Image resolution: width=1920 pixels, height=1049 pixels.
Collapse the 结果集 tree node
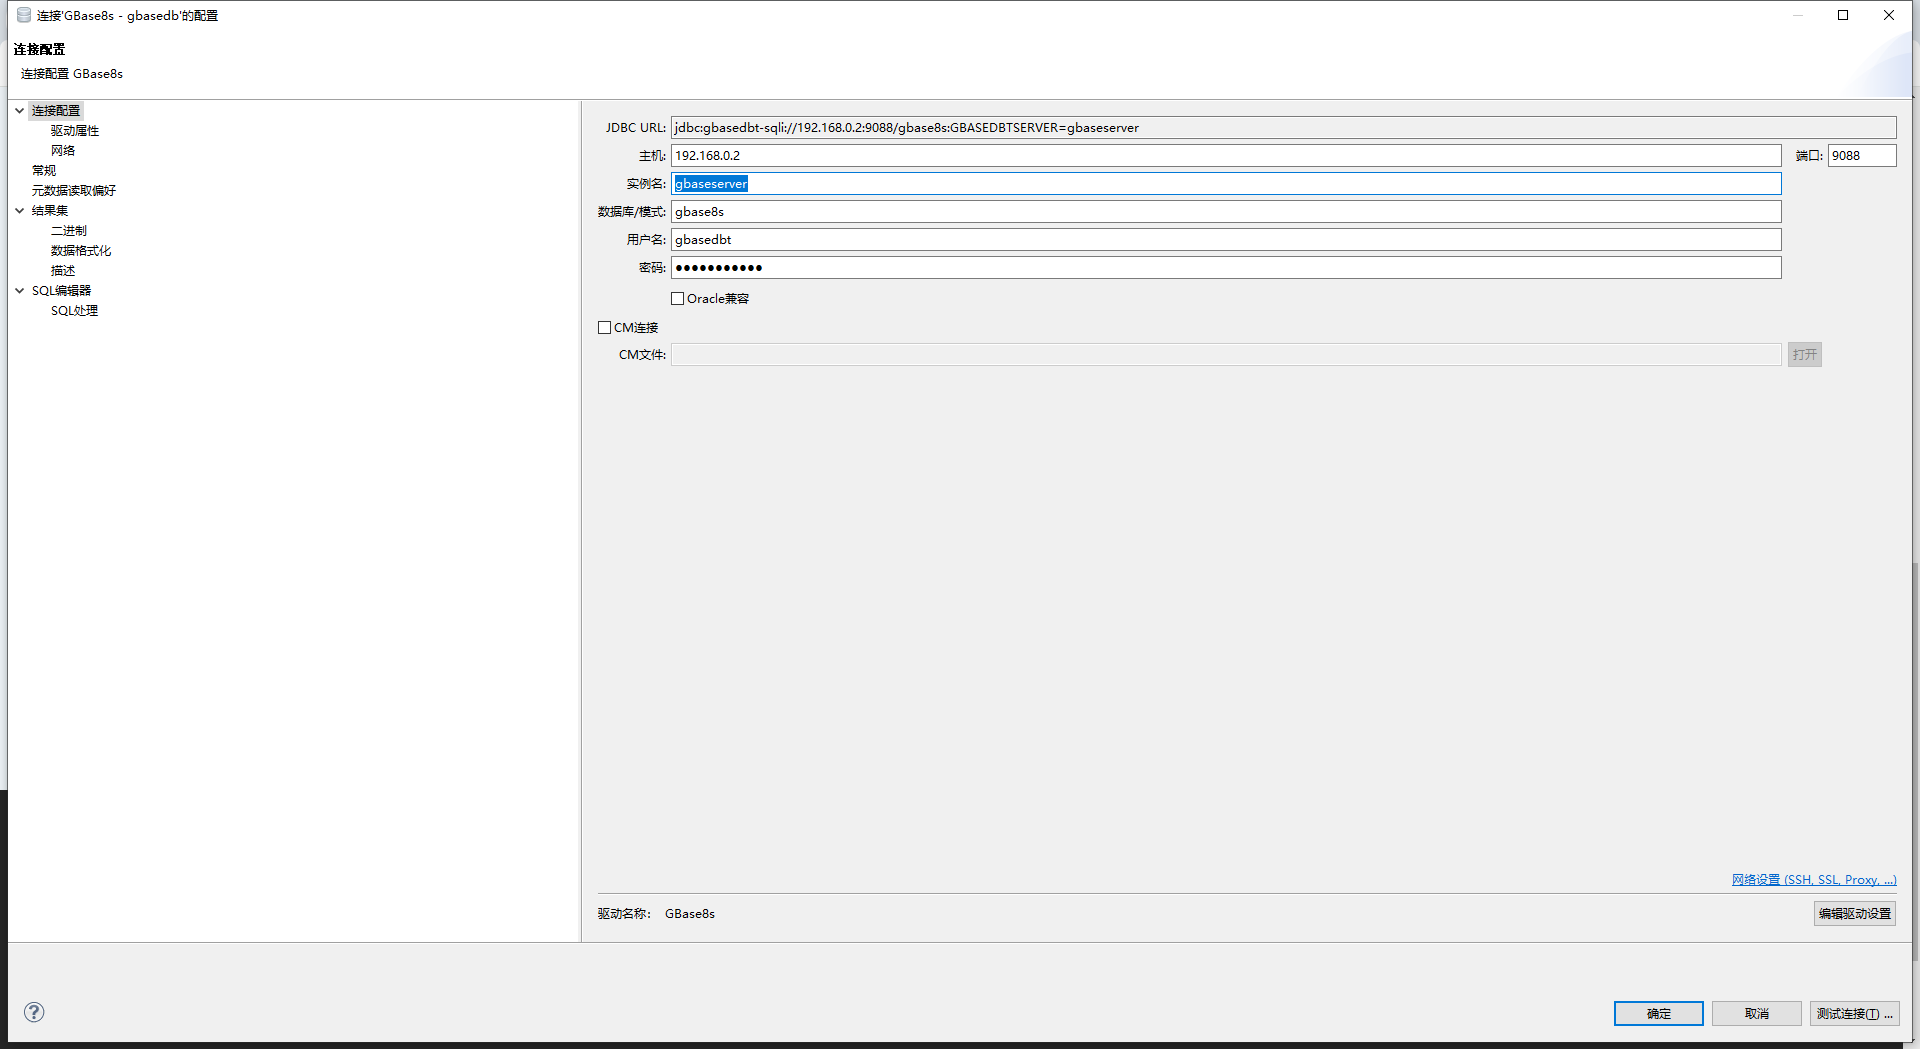tap(19, 211)
